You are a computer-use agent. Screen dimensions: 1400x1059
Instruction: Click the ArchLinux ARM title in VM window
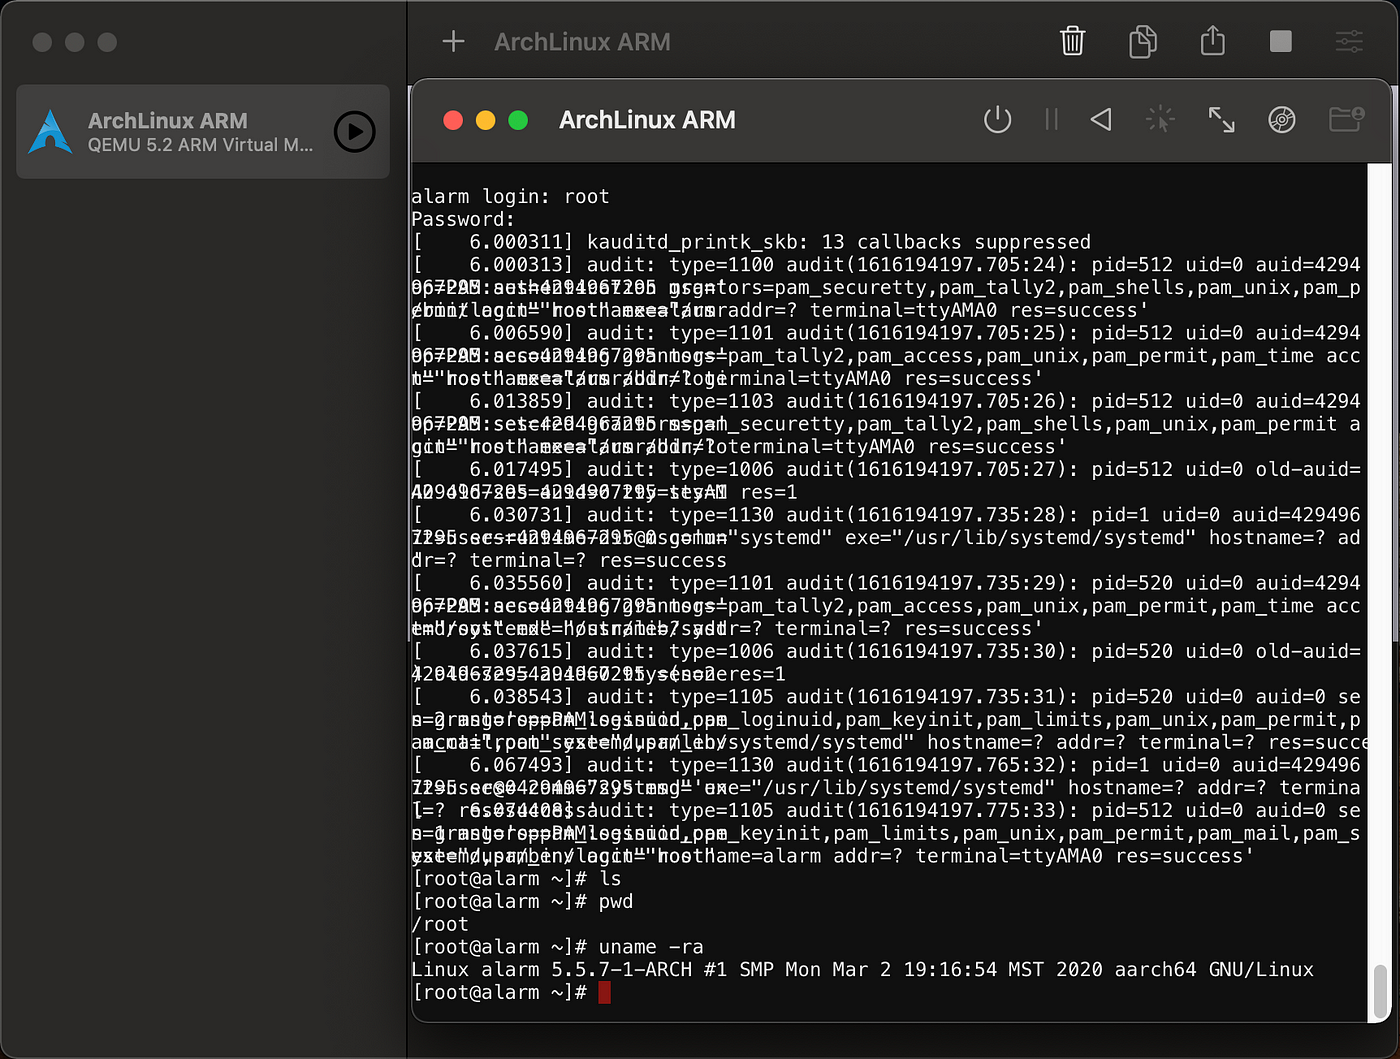[647, 120]
